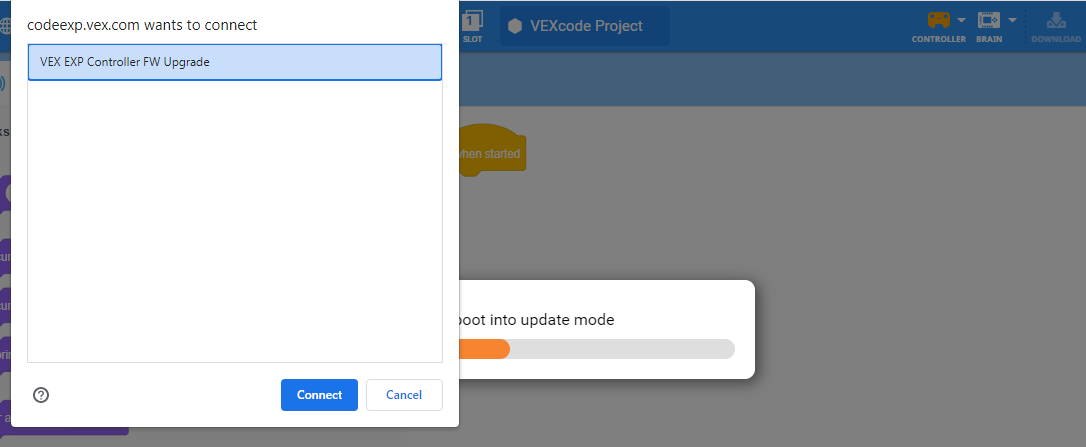
Task: Click the orange update progress bar
Action: pos(484,349)
